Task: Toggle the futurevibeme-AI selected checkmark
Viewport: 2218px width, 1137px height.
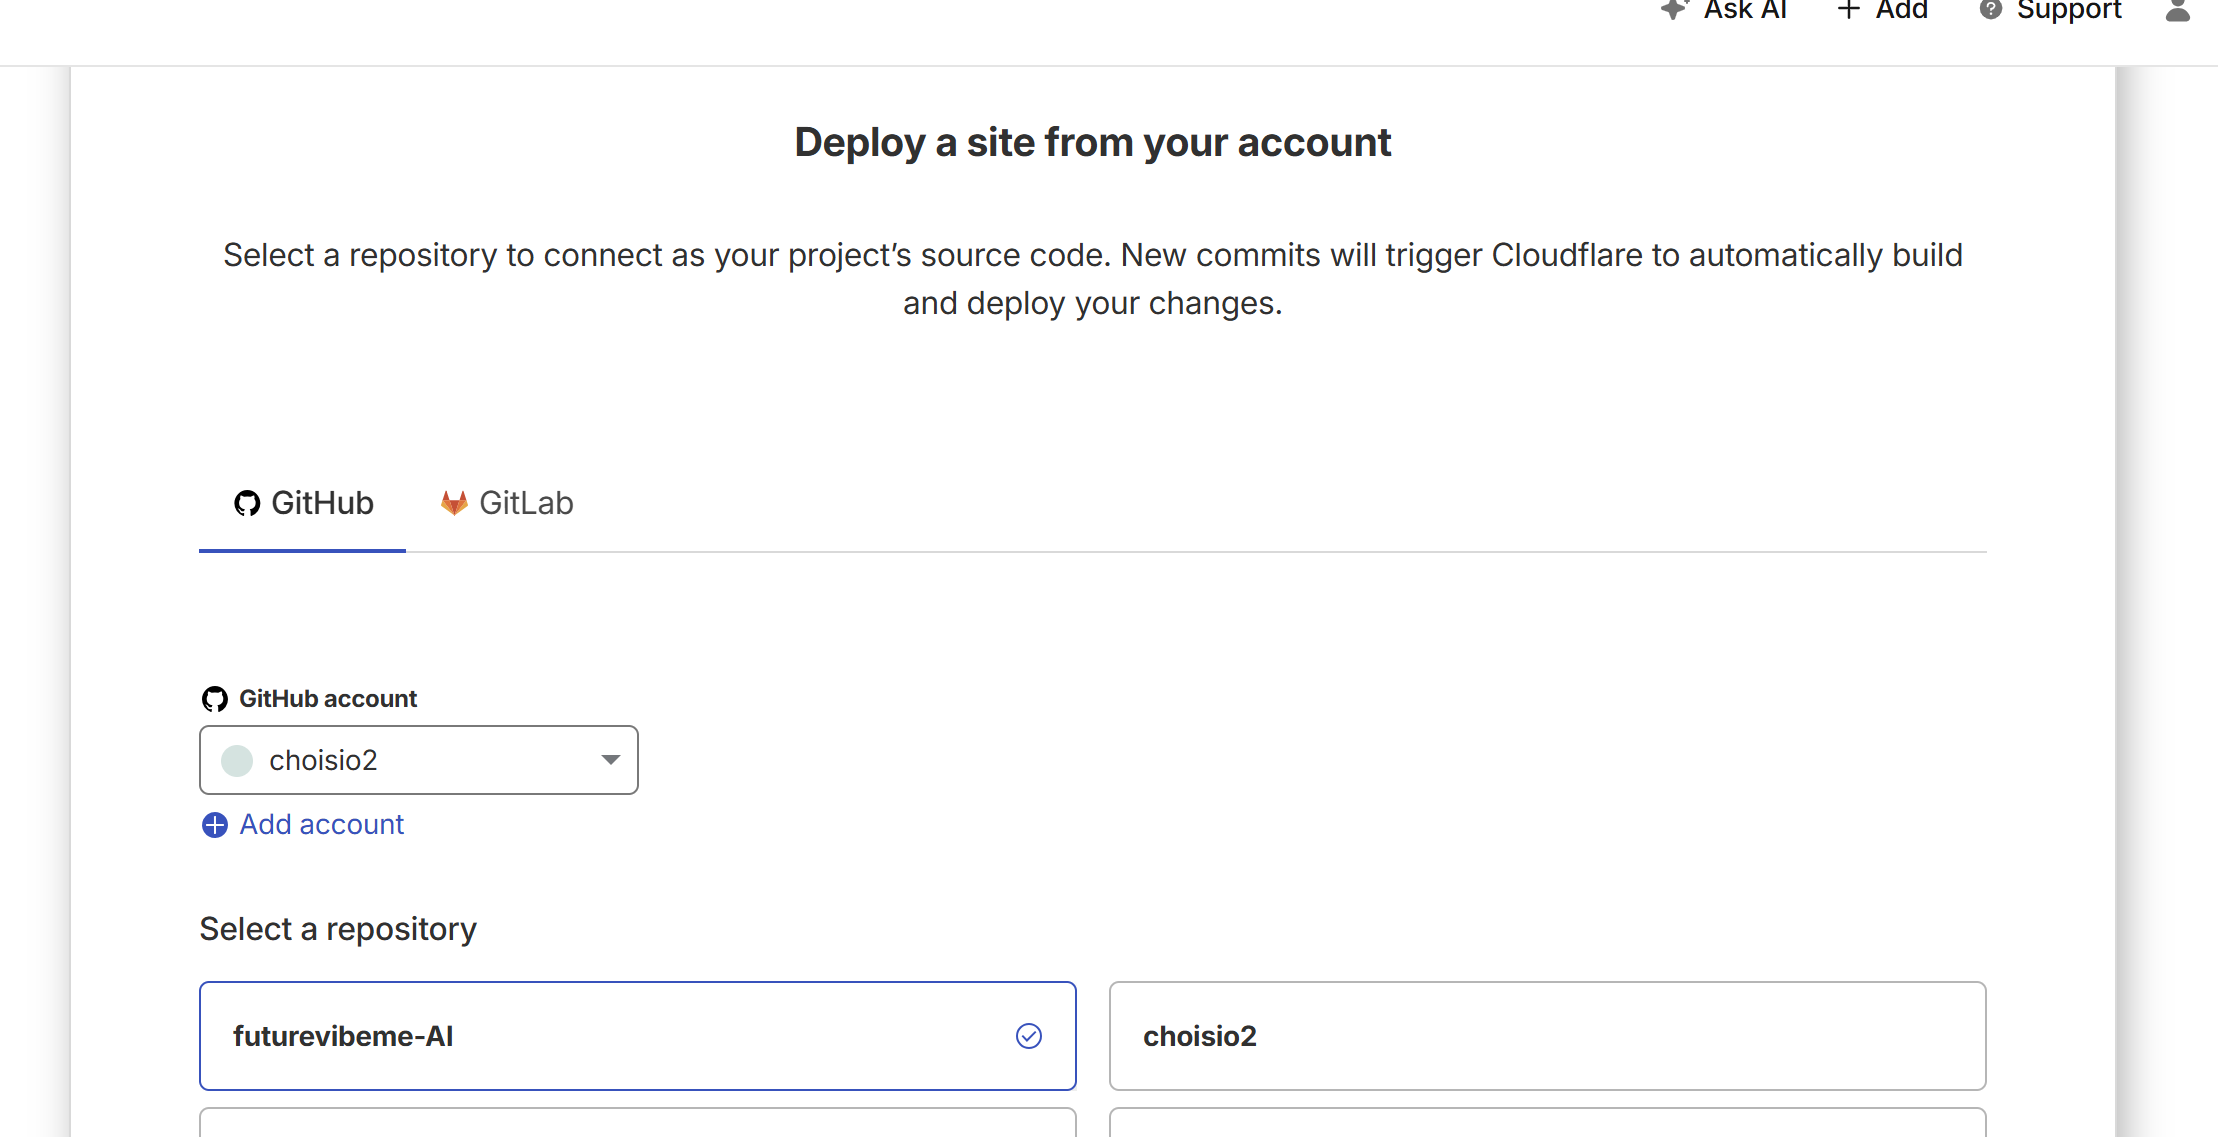Action: click(1029, 1036)
